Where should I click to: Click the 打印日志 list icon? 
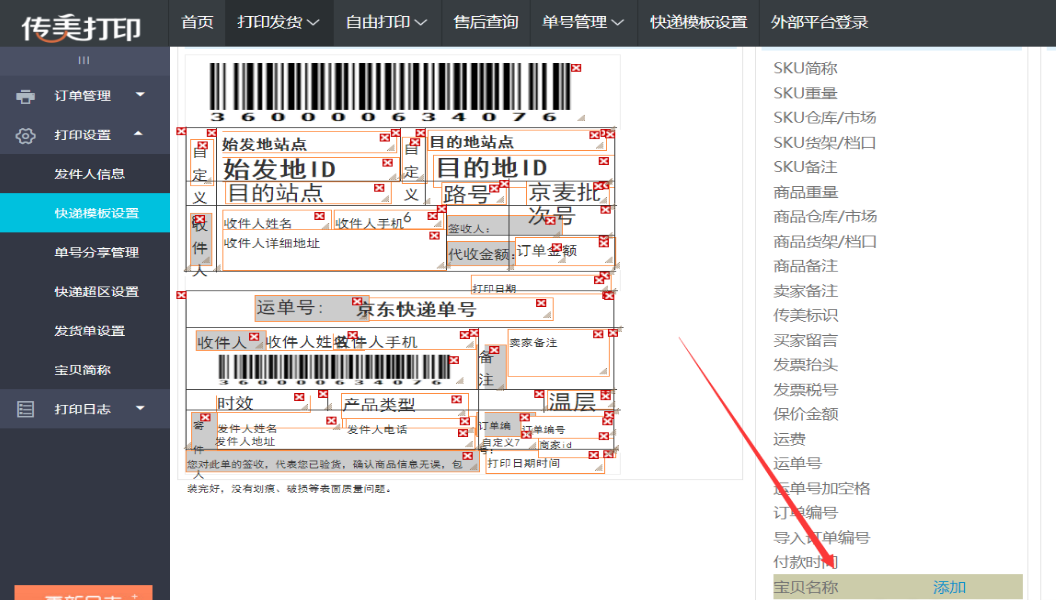(25, 407)
